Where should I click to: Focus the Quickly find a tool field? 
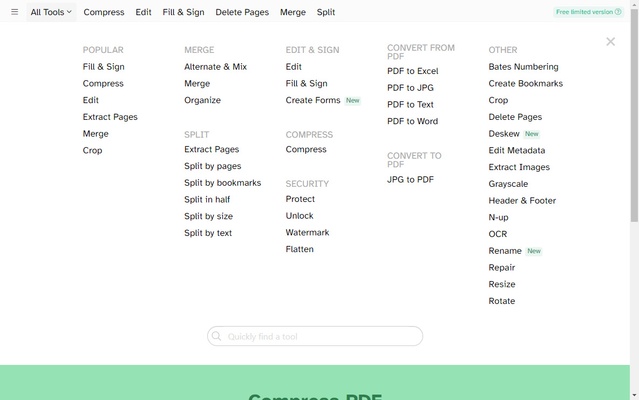point(315,336)
